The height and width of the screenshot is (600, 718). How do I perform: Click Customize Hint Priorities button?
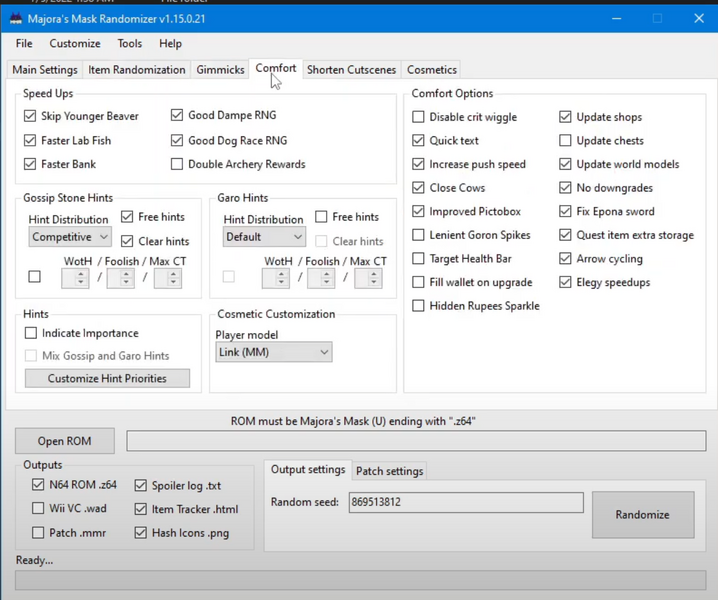pyautogui.click(x=107, y=378)
